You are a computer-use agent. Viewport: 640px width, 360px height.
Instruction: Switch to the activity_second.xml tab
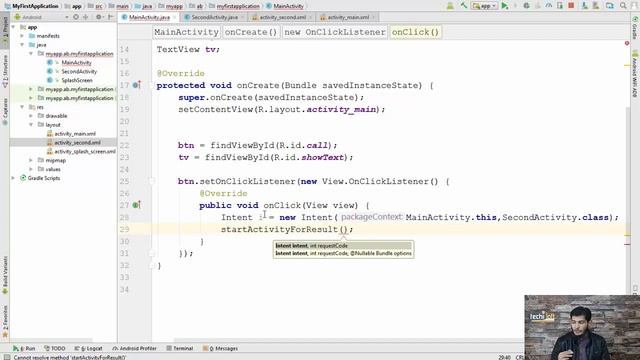282,17
